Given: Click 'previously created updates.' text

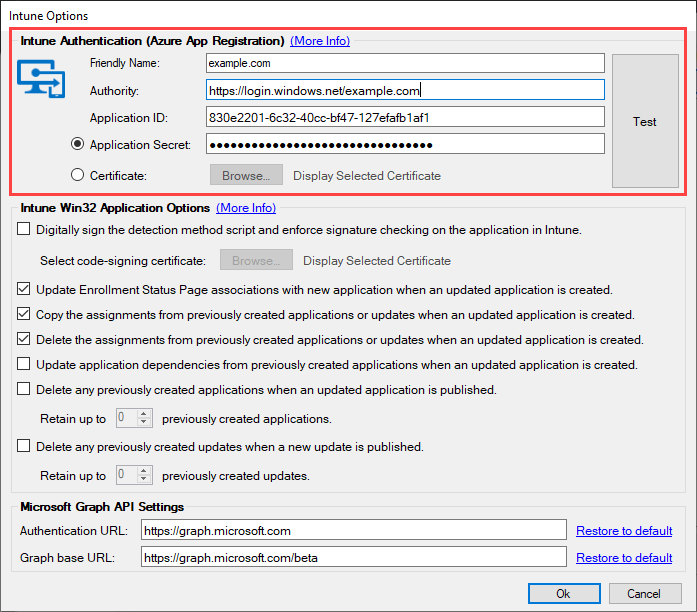Looking at the screenshot, I should point(236,476).
